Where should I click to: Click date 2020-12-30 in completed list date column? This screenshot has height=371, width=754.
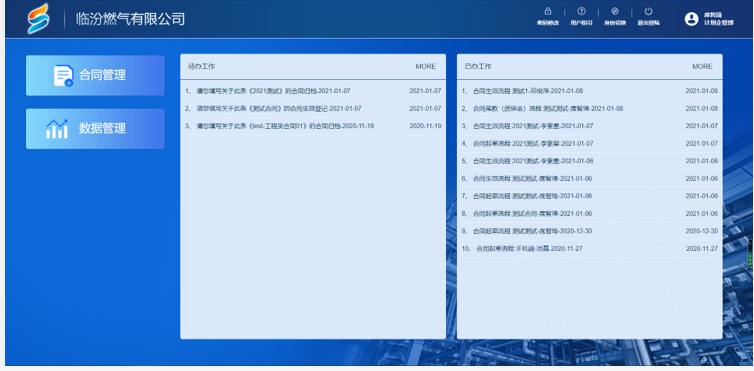pos(702,231)
